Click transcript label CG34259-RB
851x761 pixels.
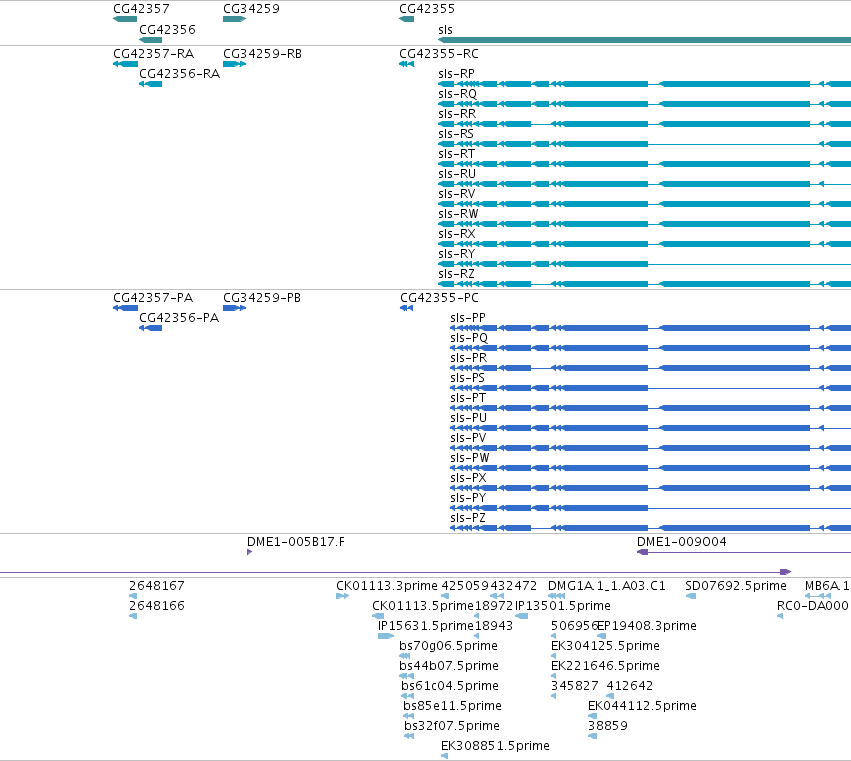262,54
